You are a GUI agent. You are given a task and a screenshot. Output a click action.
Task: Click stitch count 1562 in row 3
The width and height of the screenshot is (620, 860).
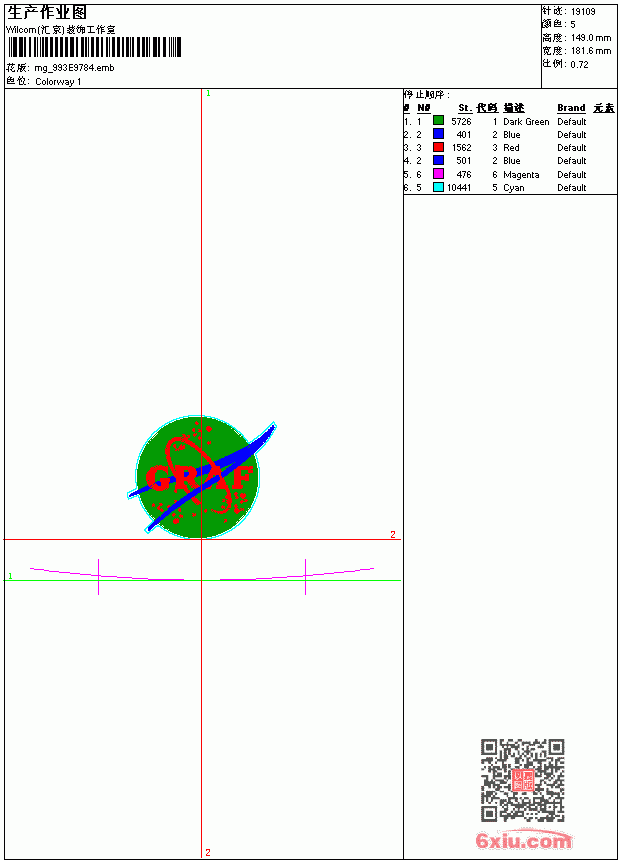coord(462,148)
